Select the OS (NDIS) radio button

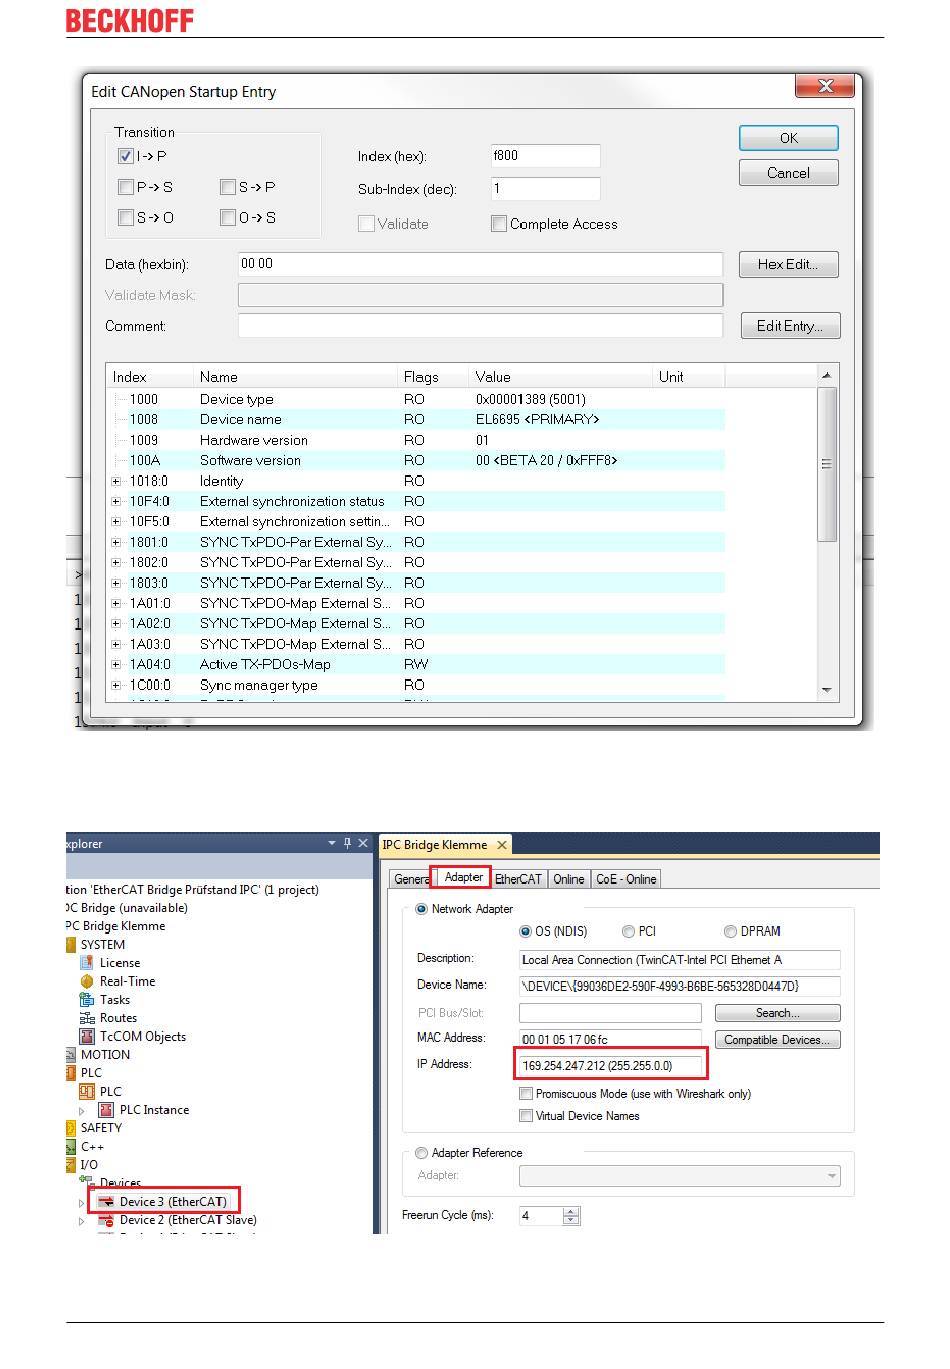[x=526, y=931]
